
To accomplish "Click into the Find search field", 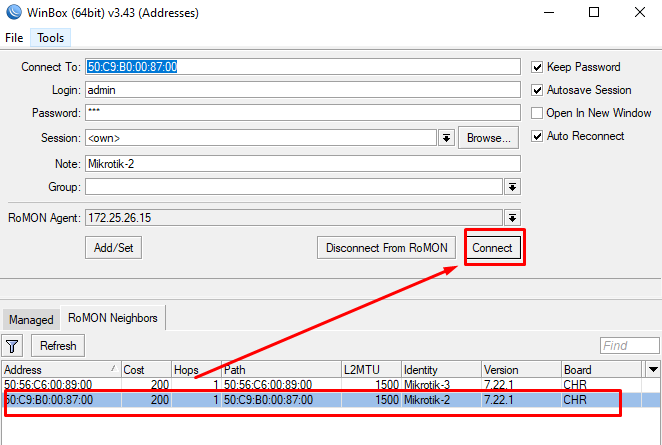I will [x=629, y=346].
